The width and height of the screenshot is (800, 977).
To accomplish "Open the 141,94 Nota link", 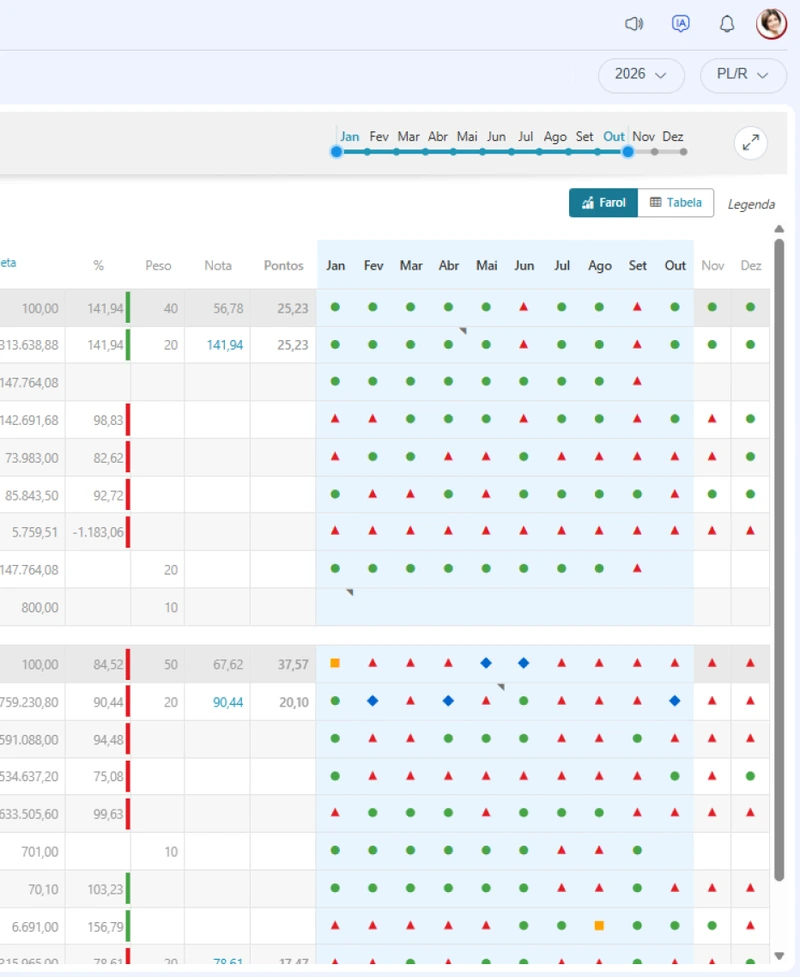I will tap(225, 345).
